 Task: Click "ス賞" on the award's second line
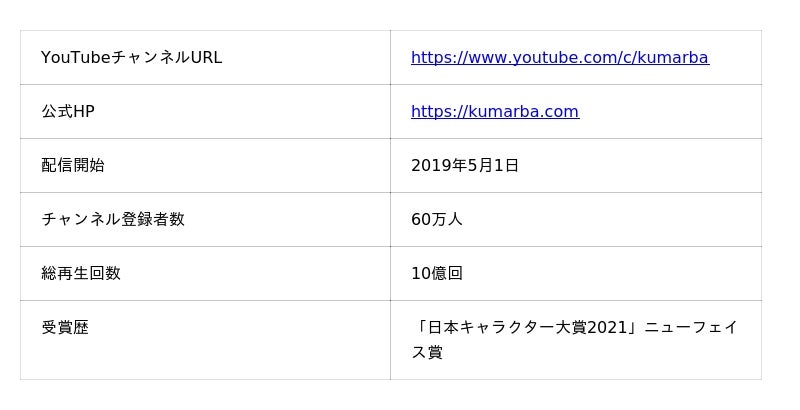point(427,352)
